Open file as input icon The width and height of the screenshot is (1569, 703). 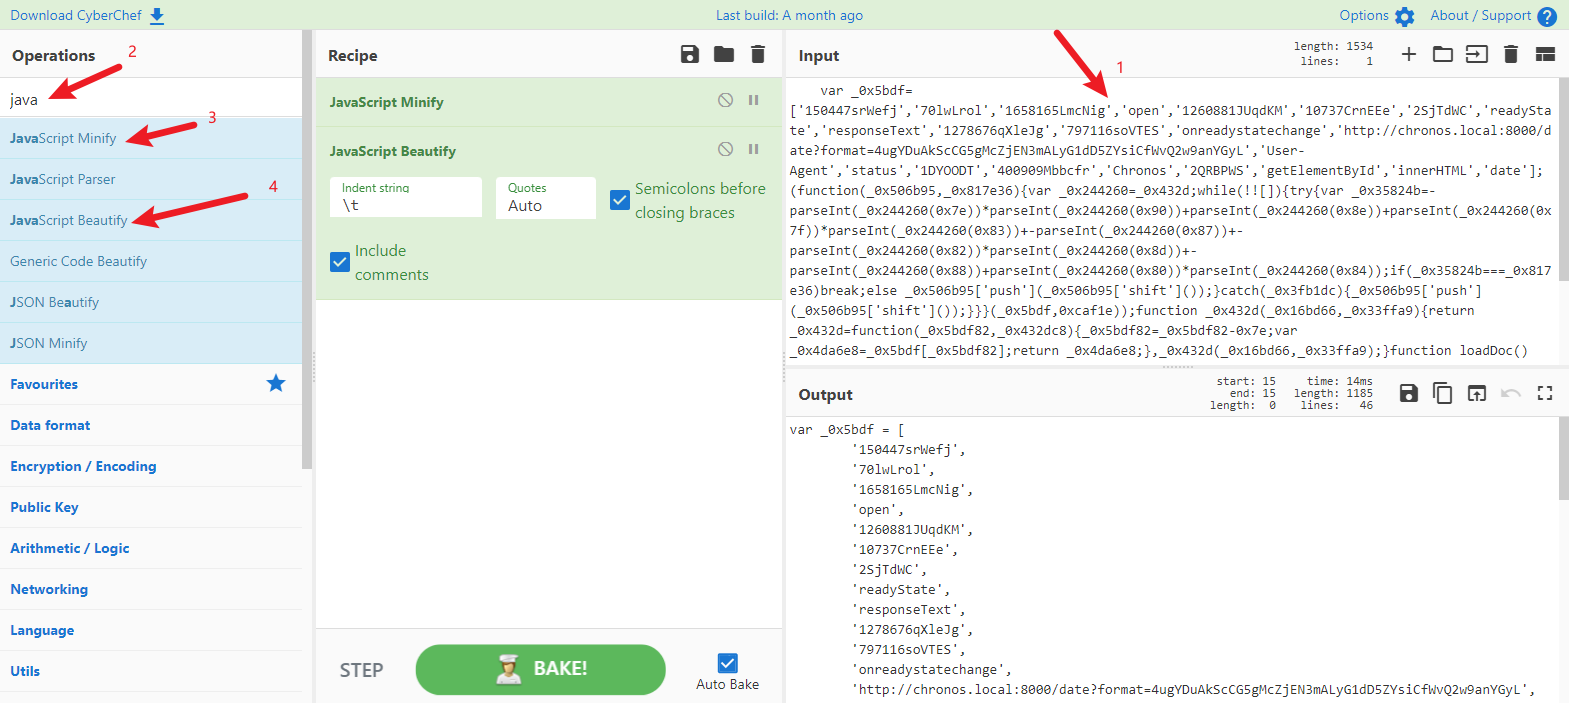pos(1477,54)
